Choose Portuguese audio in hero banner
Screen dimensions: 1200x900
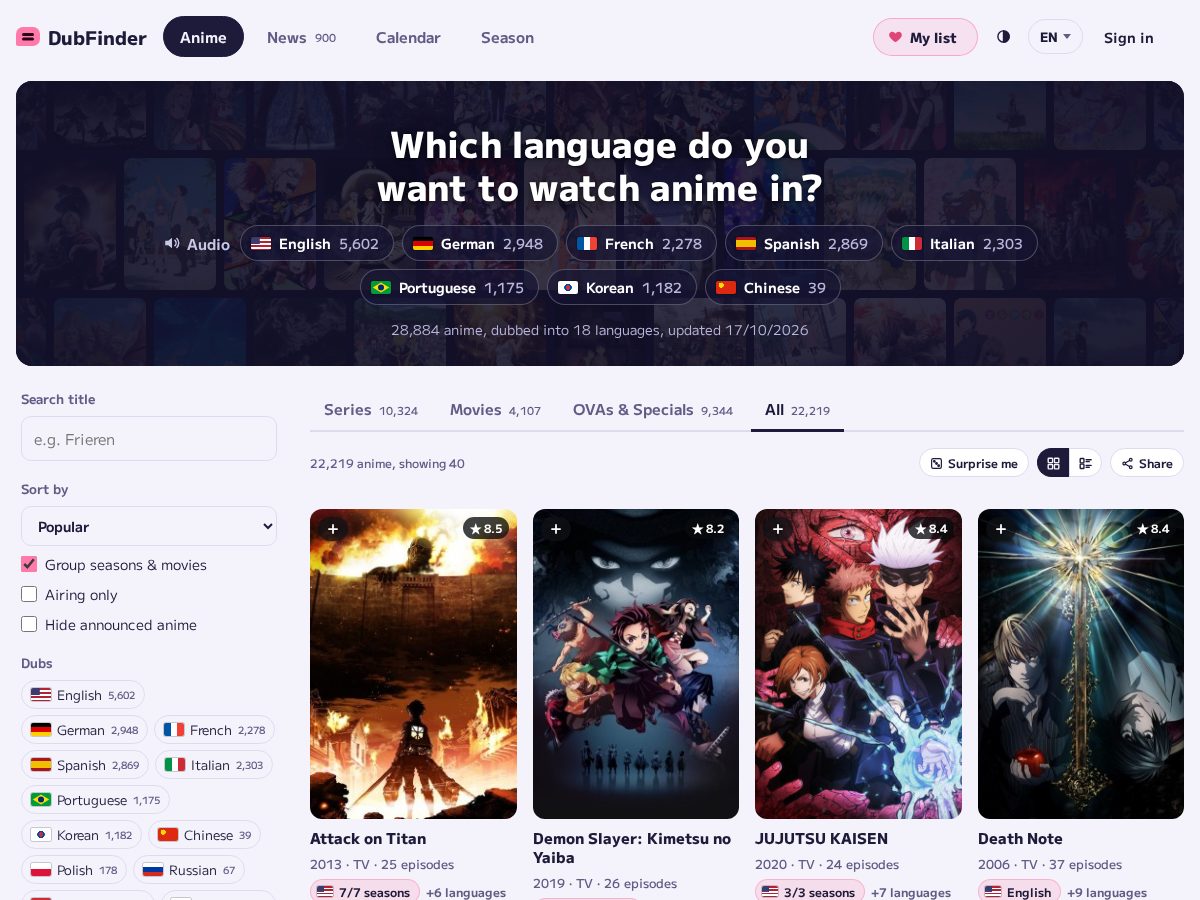coord(449,287)
